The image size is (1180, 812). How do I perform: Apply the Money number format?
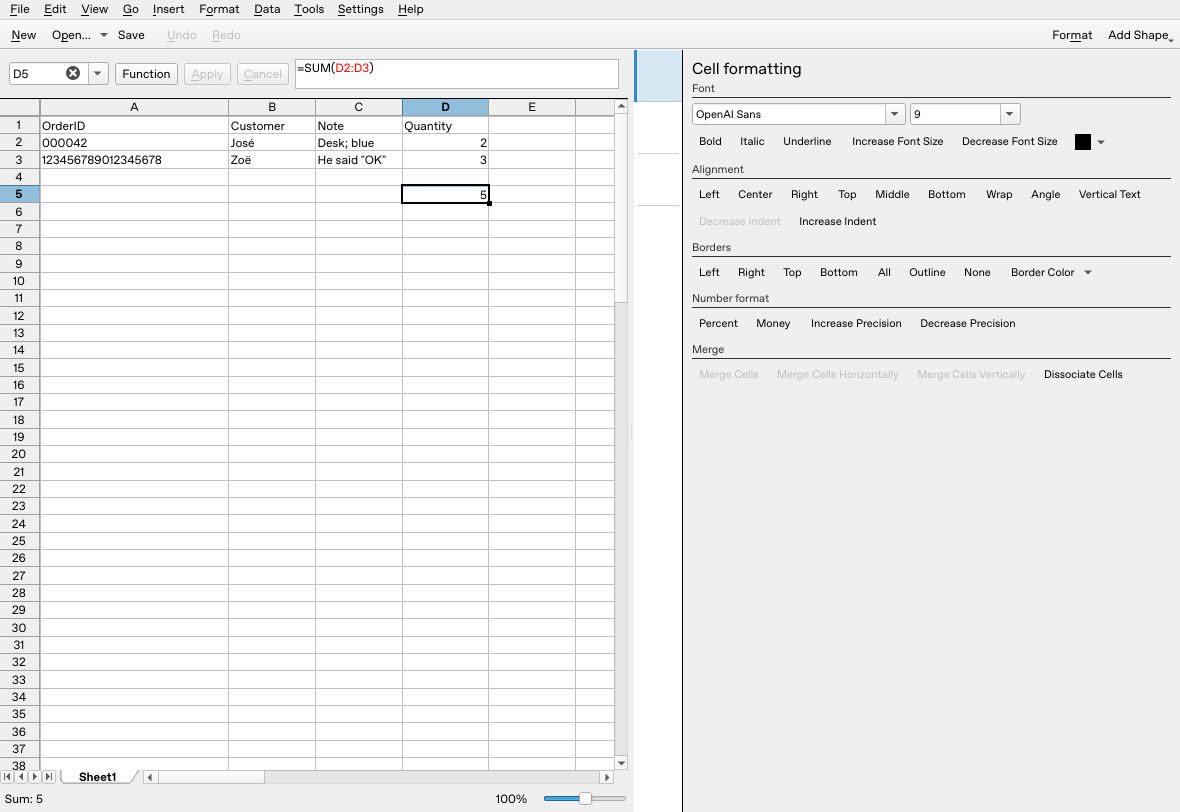pos(773,324)
